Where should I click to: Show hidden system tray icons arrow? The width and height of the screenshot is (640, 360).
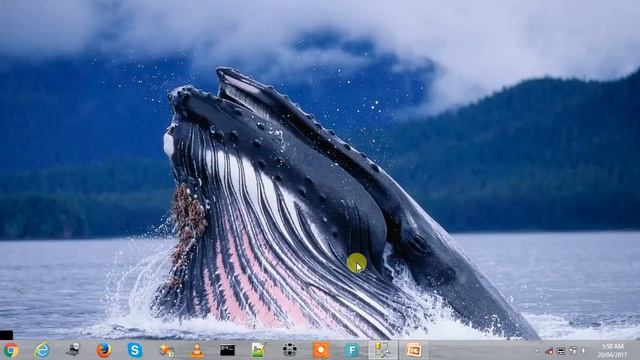click(537, 351)
